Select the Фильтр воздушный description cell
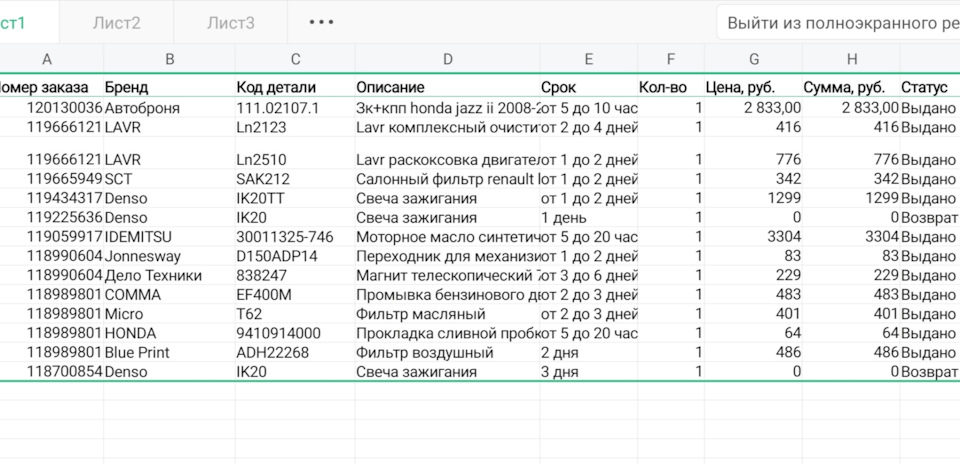Viewport: 960px width, 464px height. tap(448, 353)
